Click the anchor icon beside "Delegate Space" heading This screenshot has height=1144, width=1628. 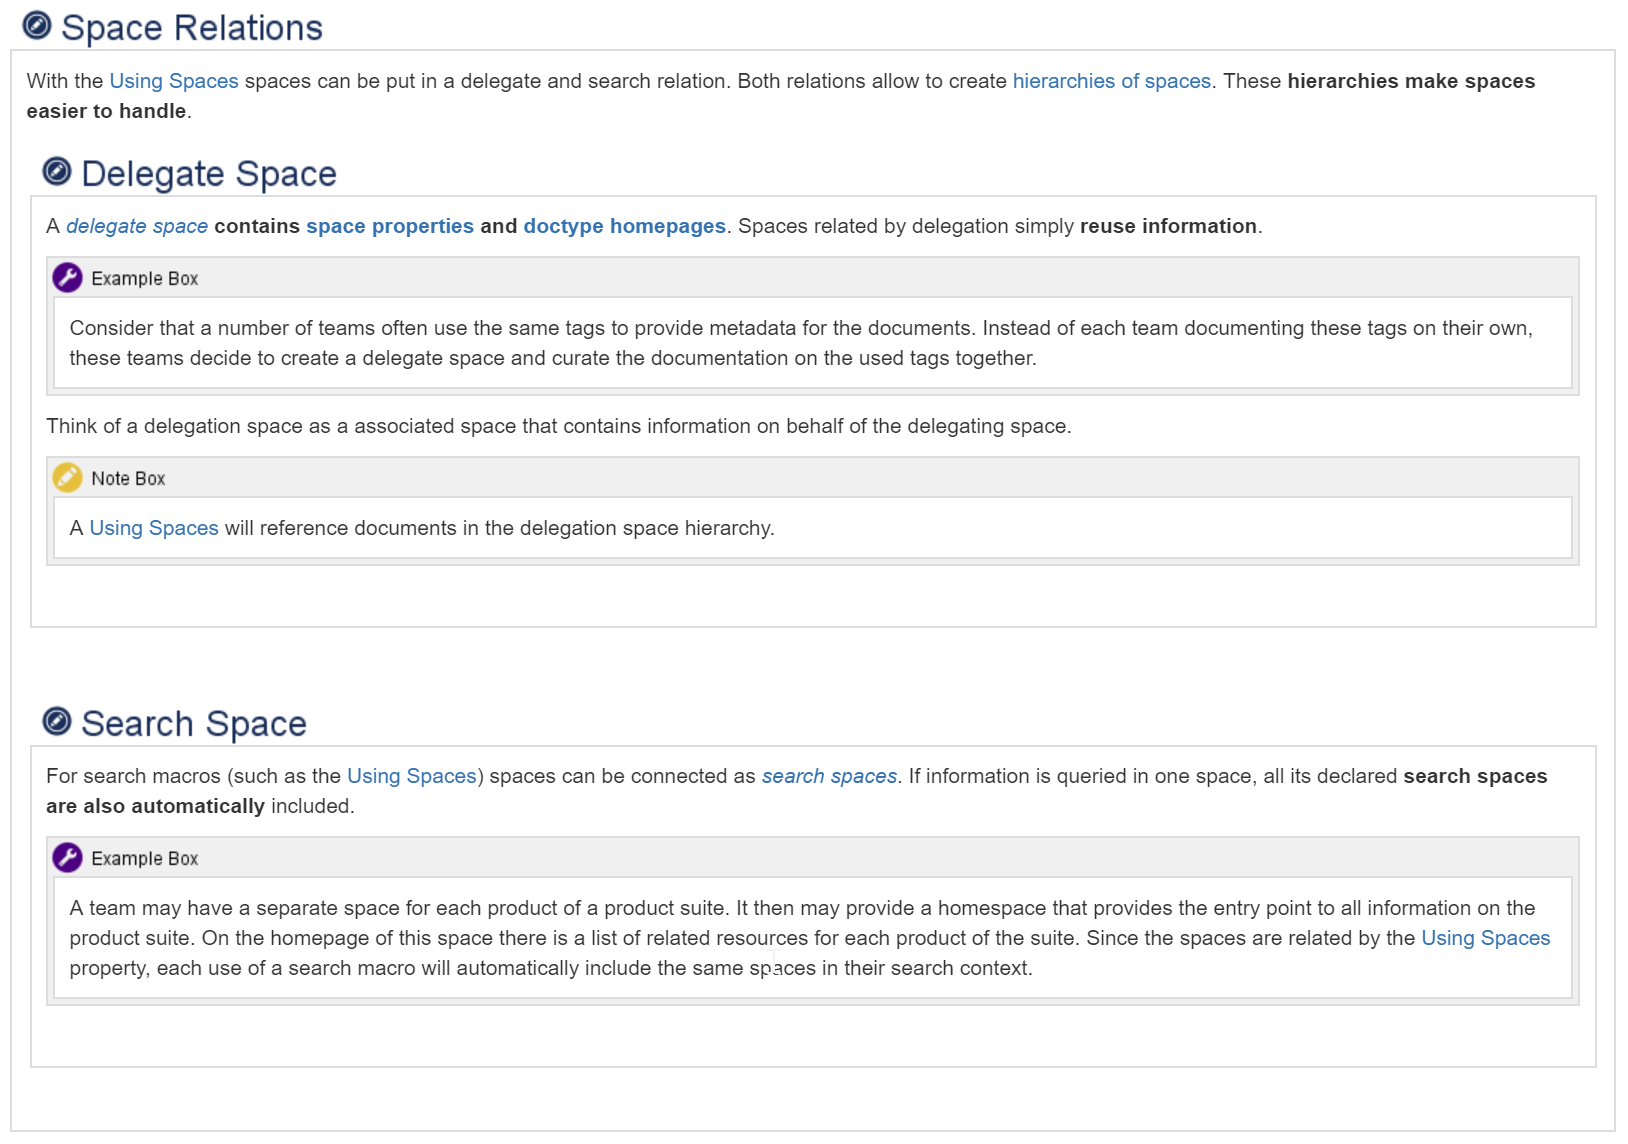click(57, 171)
